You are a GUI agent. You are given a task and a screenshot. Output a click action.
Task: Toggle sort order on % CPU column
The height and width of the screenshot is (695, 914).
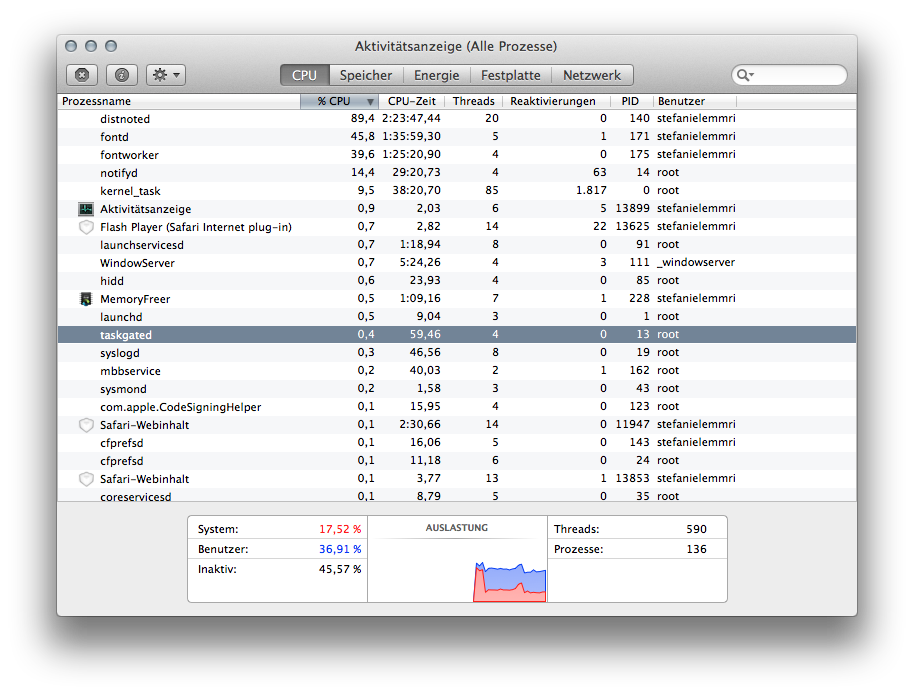pos(339,101)
